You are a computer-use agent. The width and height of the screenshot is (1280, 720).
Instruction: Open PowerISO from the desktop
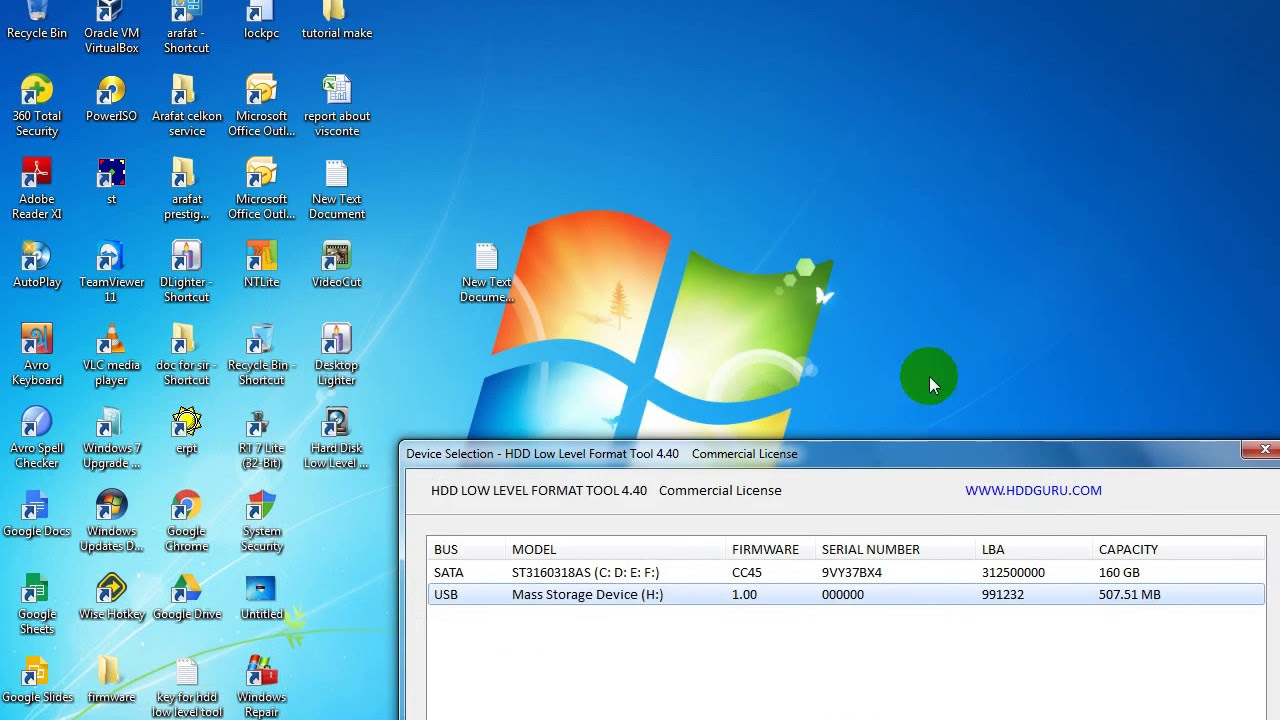click(111, 98)
